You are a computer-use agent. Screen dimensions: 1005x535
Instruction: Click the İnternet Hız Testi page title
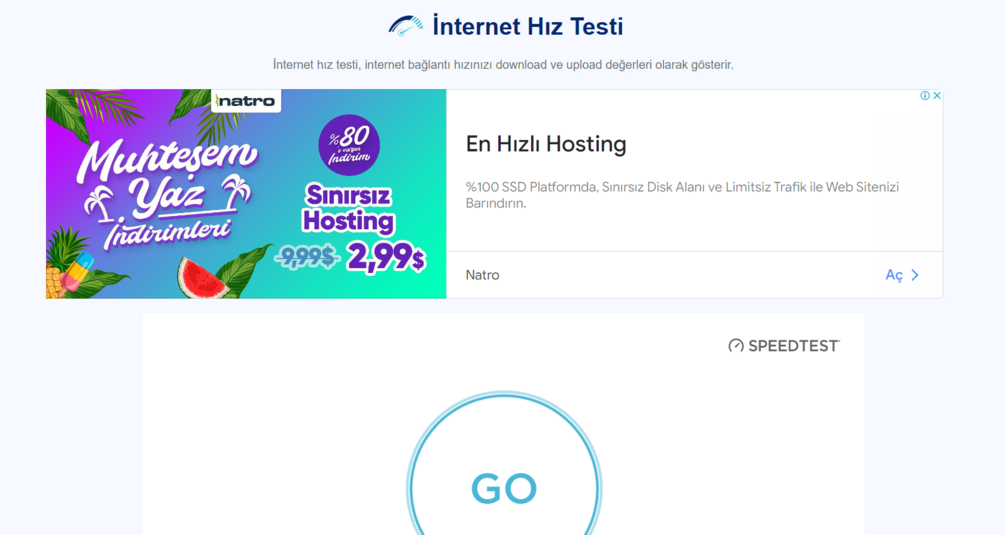pos(527,26)
